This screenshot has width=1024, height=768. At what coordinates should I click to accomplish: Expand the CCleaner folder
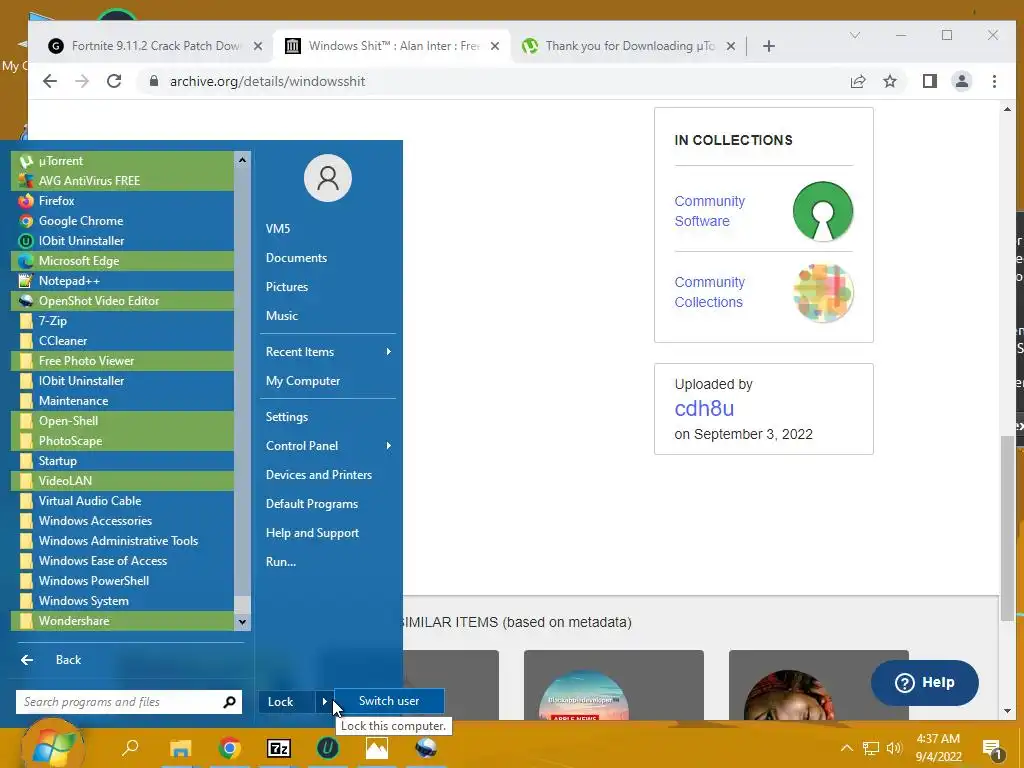point(122,341)
